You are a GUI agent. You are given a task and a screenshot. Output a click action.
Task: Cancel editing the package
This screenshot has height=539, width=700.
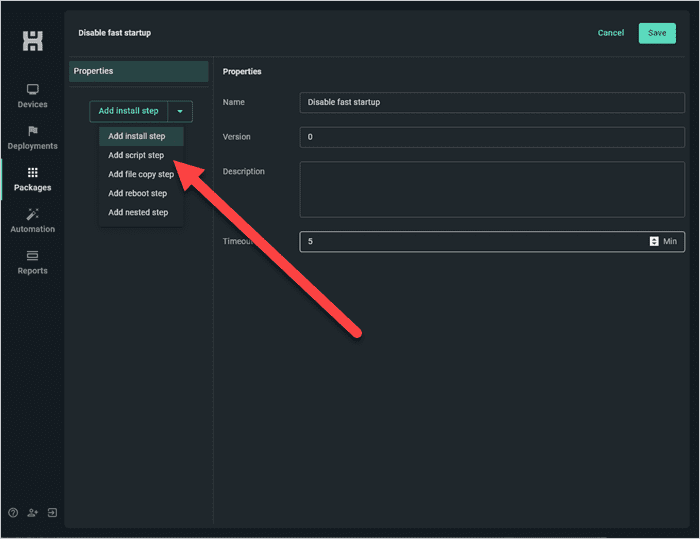611,33
